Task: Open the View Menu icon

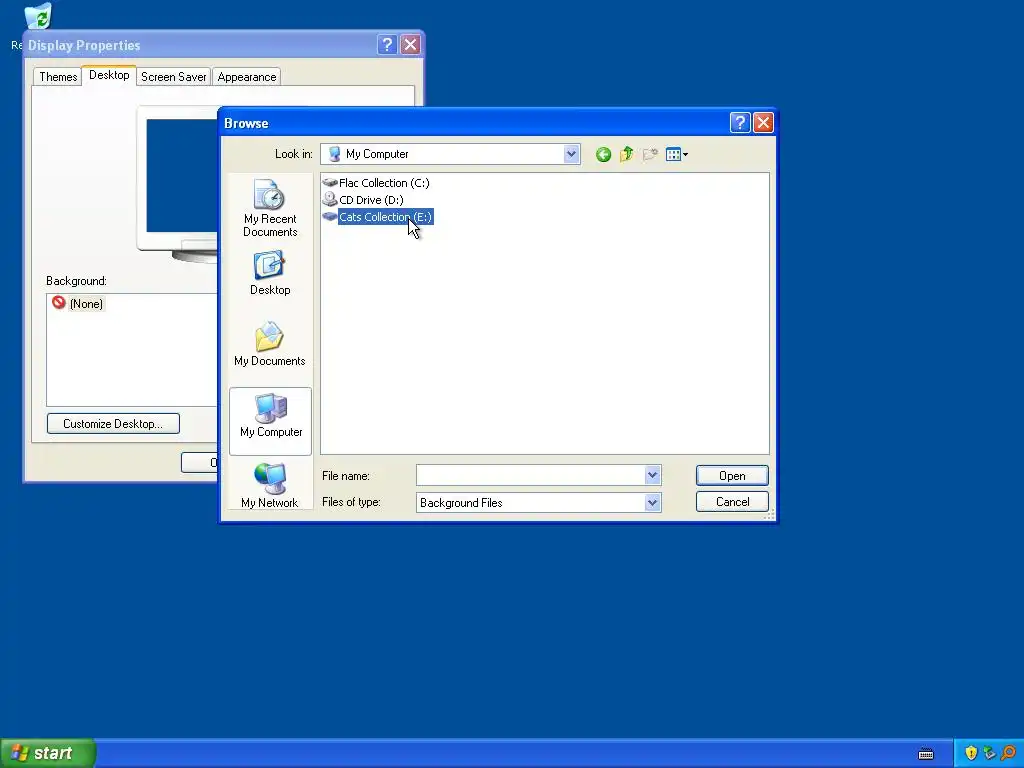Action: 677,154
